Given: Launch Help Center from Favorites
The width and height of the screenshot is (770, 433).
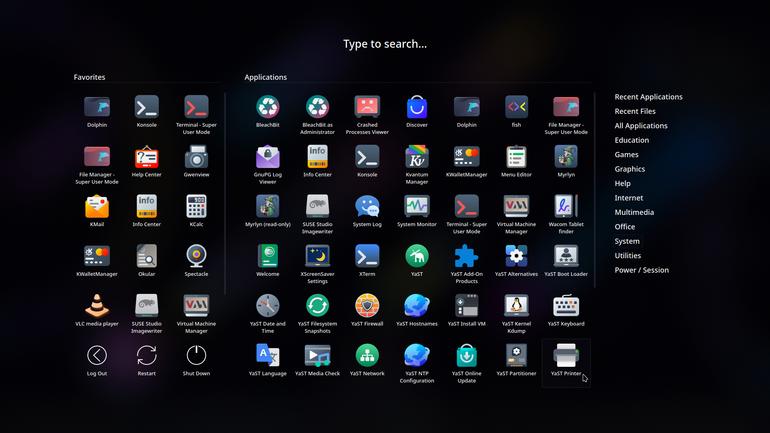Looking at the screenshot, I should pyautogui.click(x=146, y=162).
